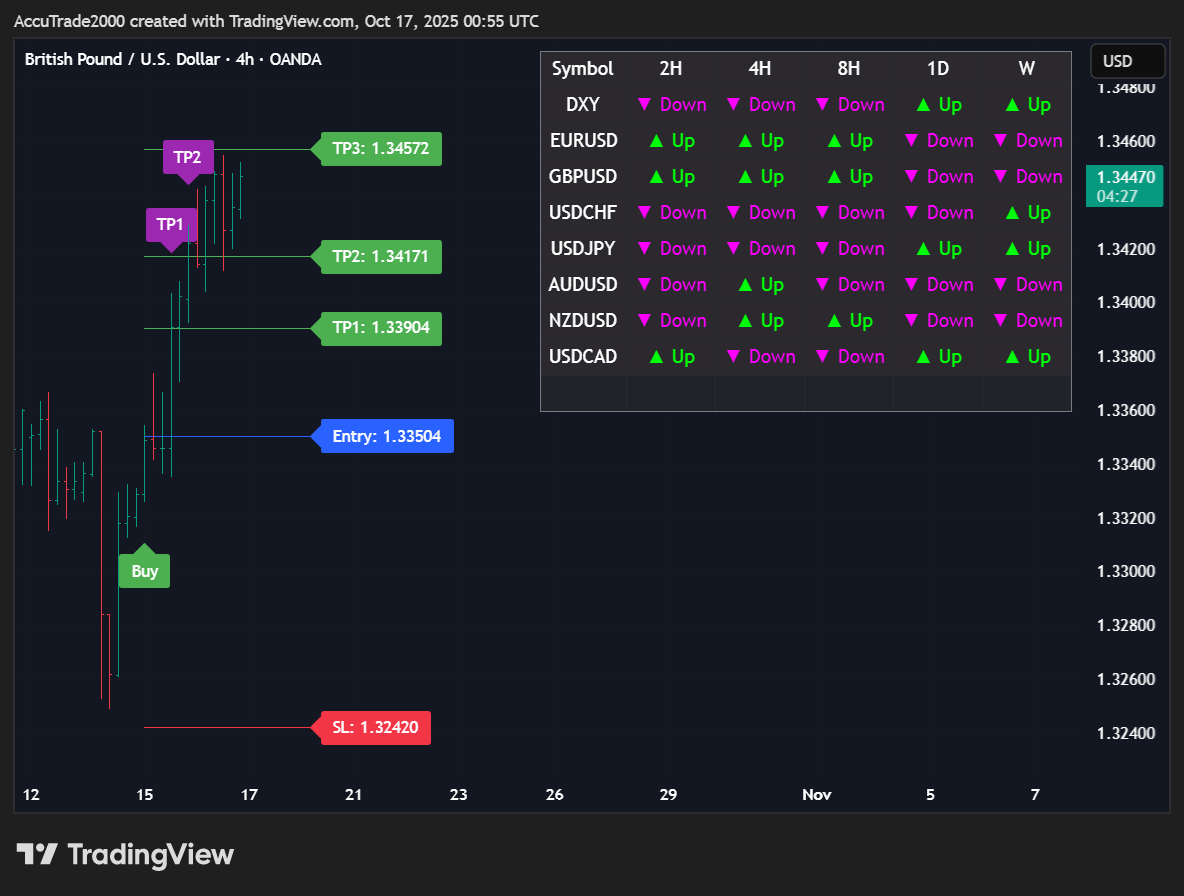Click the British Pound / U.S. Dollar title

coord(122,59)
